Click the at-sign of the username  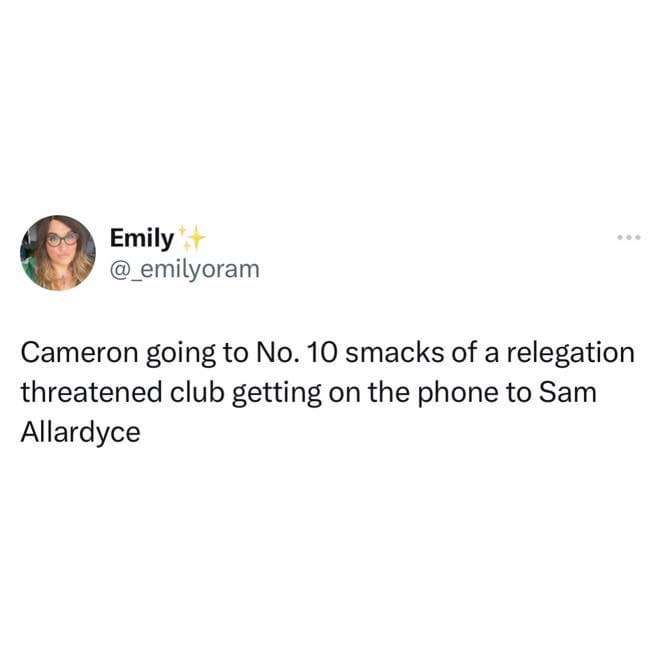(x=119, y=270)
